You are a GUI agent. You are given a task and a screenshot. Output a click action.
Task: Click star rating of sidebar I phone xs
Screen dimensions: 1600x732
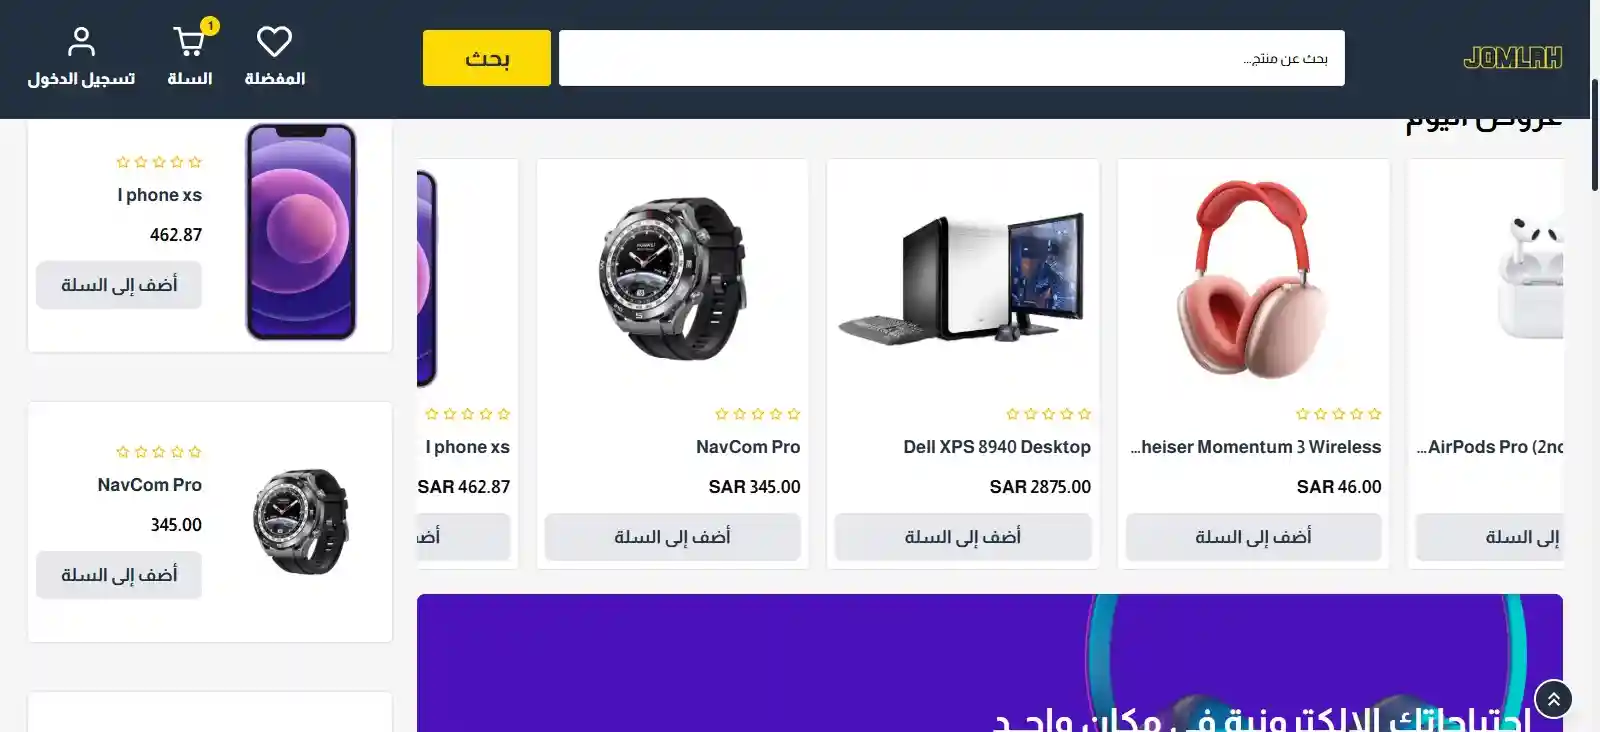(x=159, y=162)
